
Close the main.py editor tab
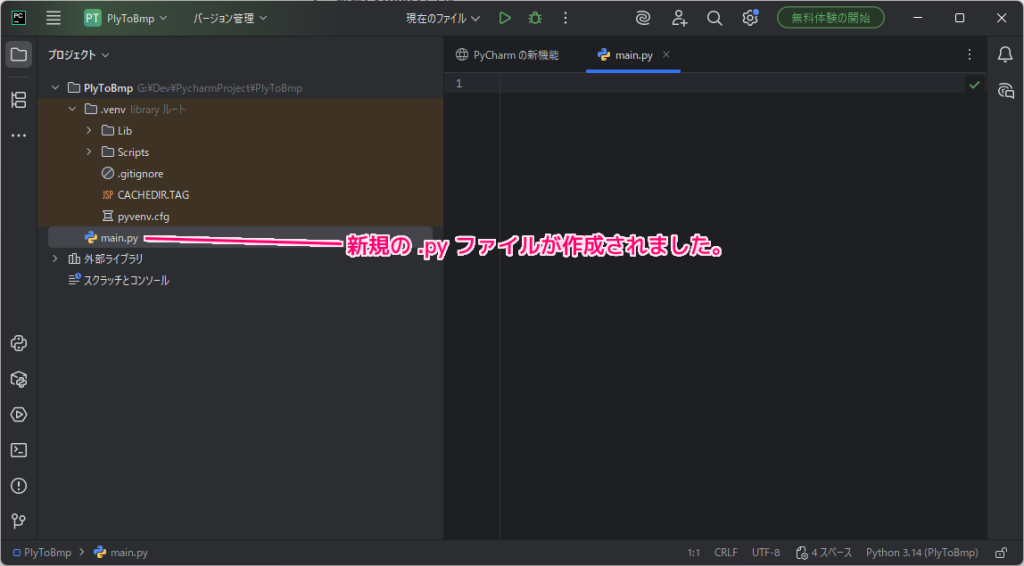(666, 55)
